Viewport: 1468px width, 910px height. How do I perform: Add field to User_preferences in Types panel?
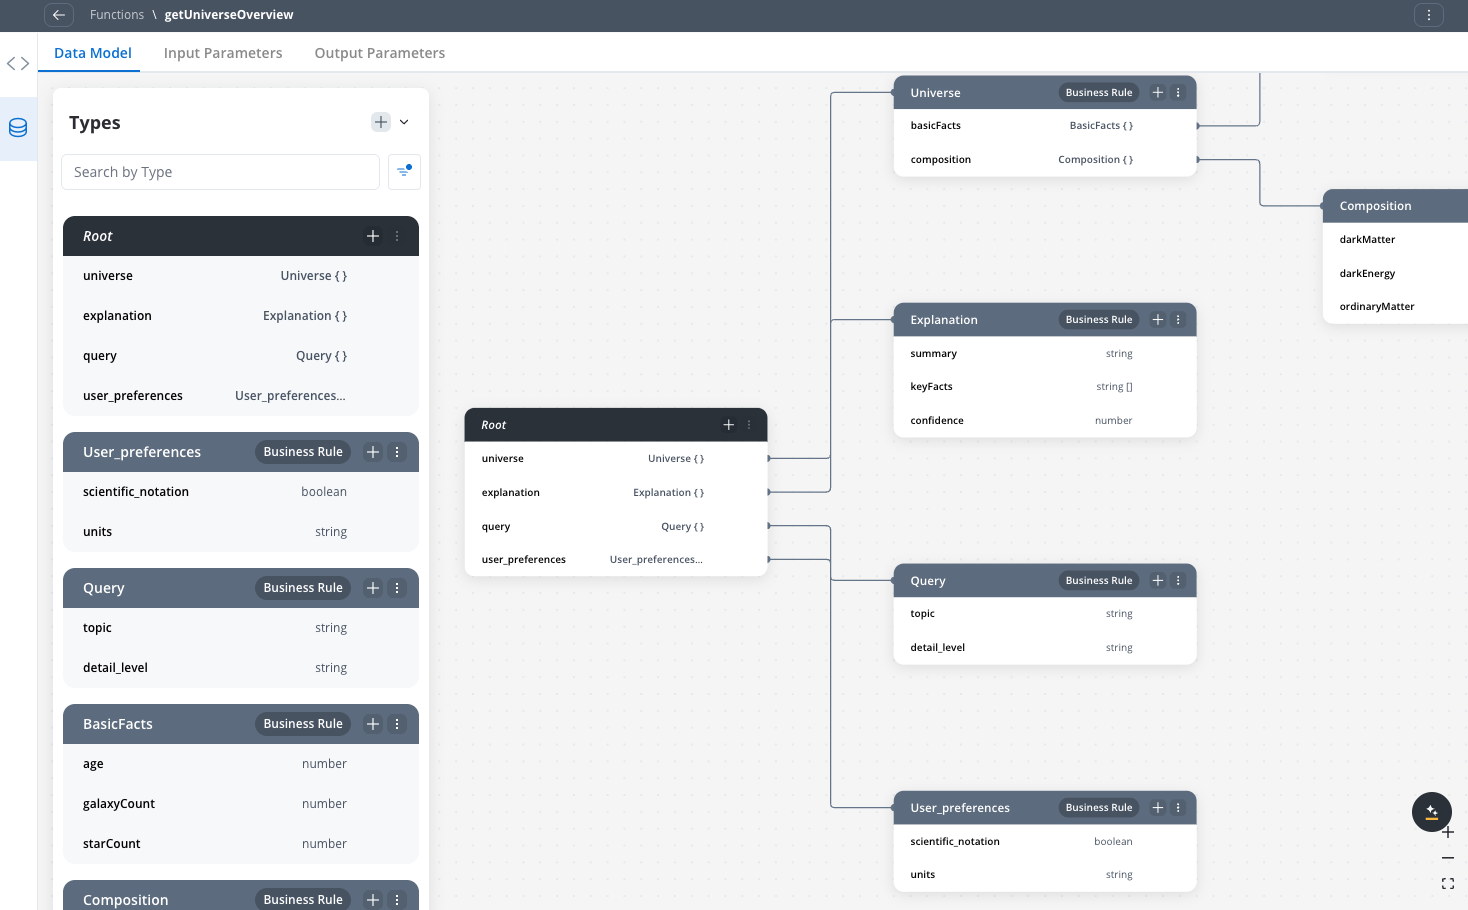pos(373,452)
